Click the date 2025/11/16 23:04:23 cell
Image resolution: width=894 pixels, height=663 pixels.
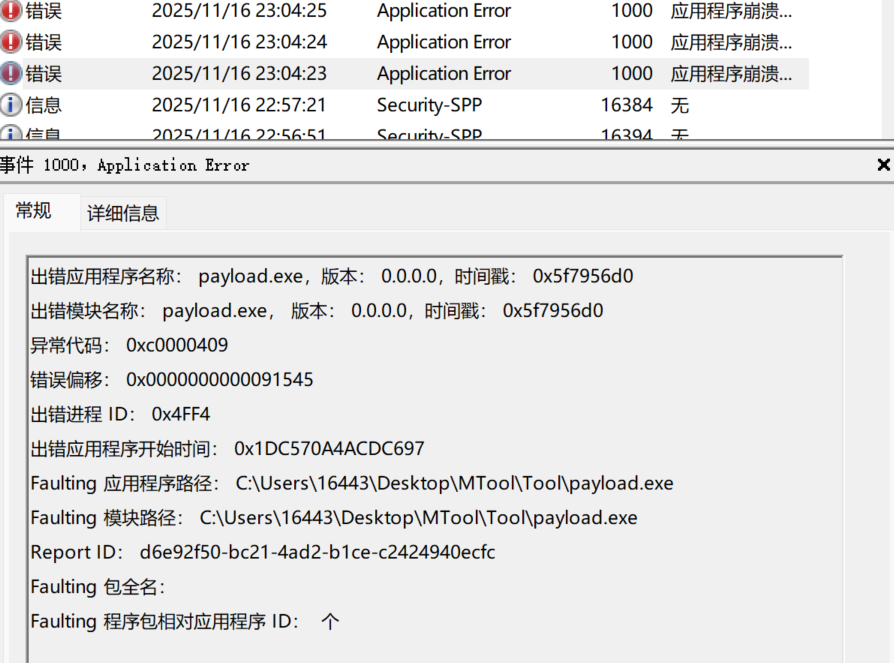(x=238, y=73)
